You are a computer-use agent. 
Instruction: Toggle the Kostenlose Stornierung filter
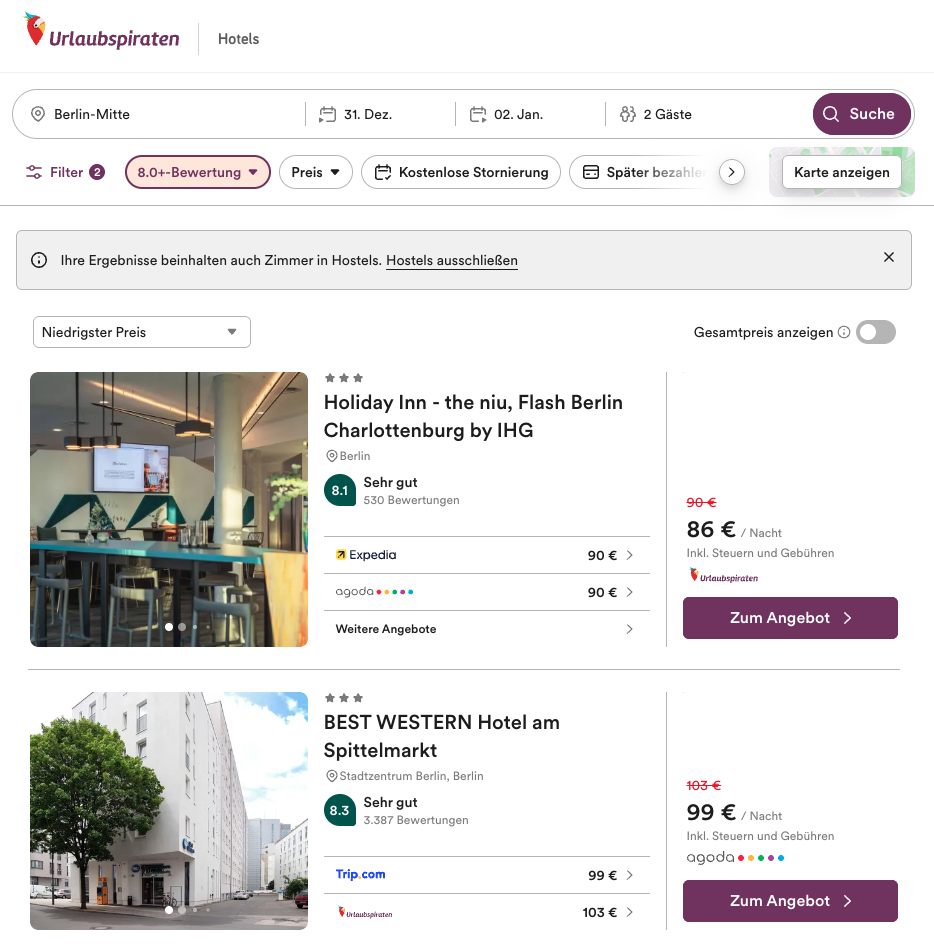(462, 172)
